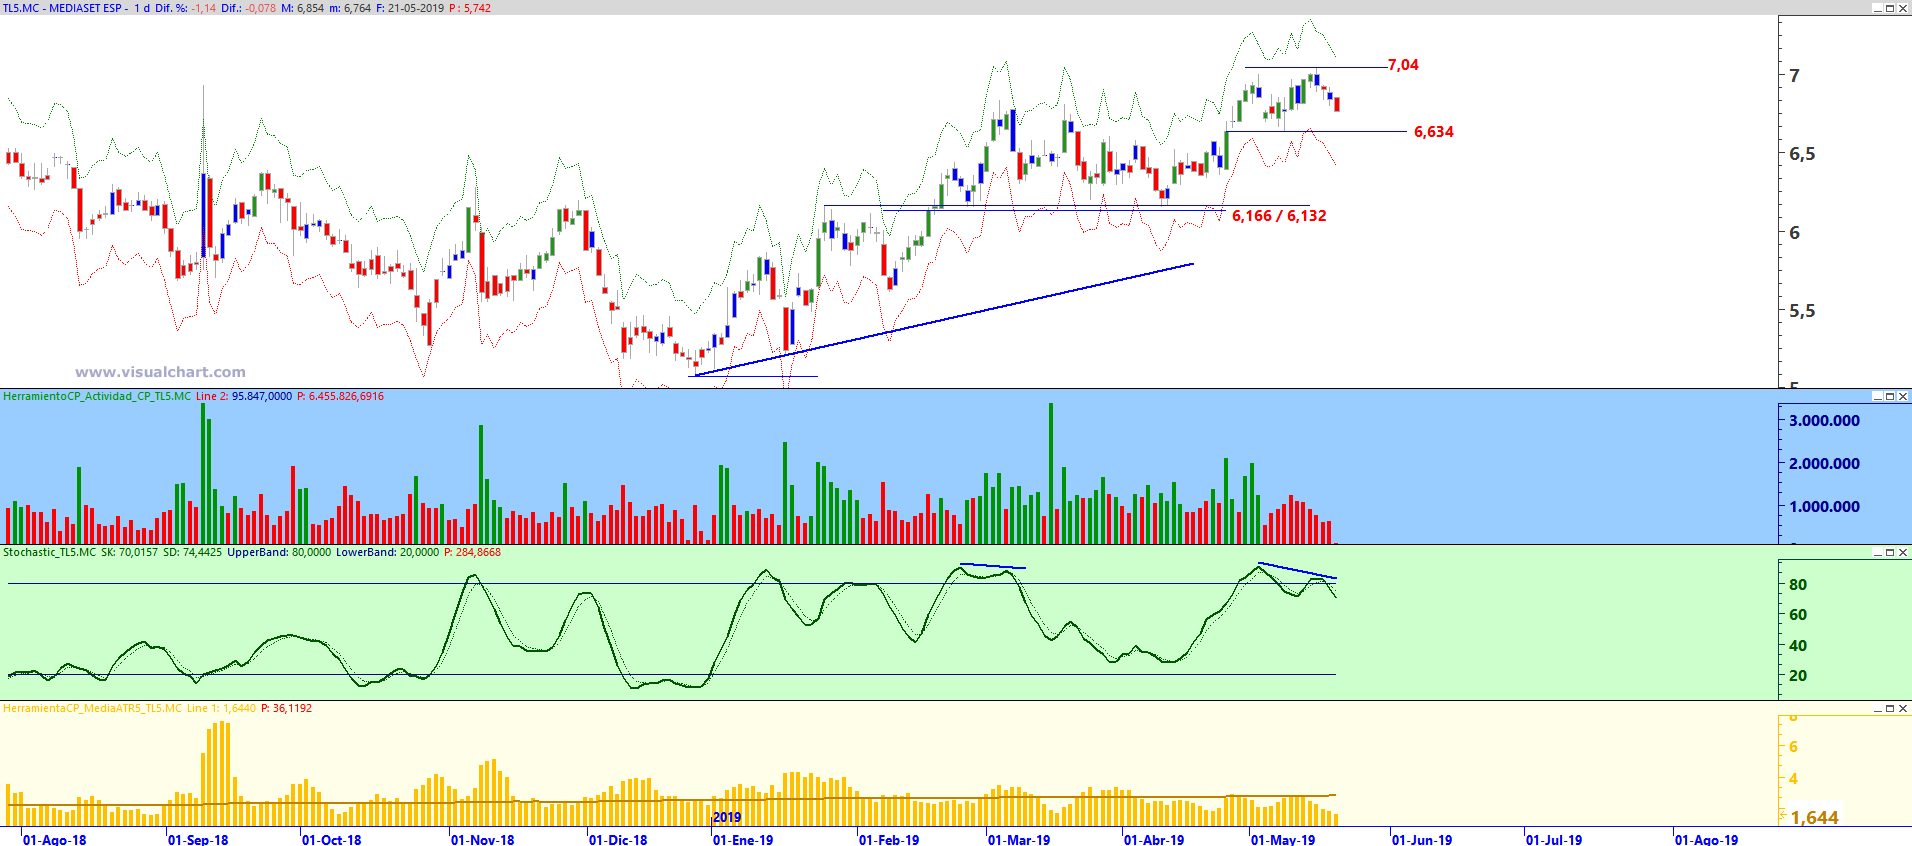
Task: Click the 01-Jun-19 date on time axis
Action: tap(1422, 840)
